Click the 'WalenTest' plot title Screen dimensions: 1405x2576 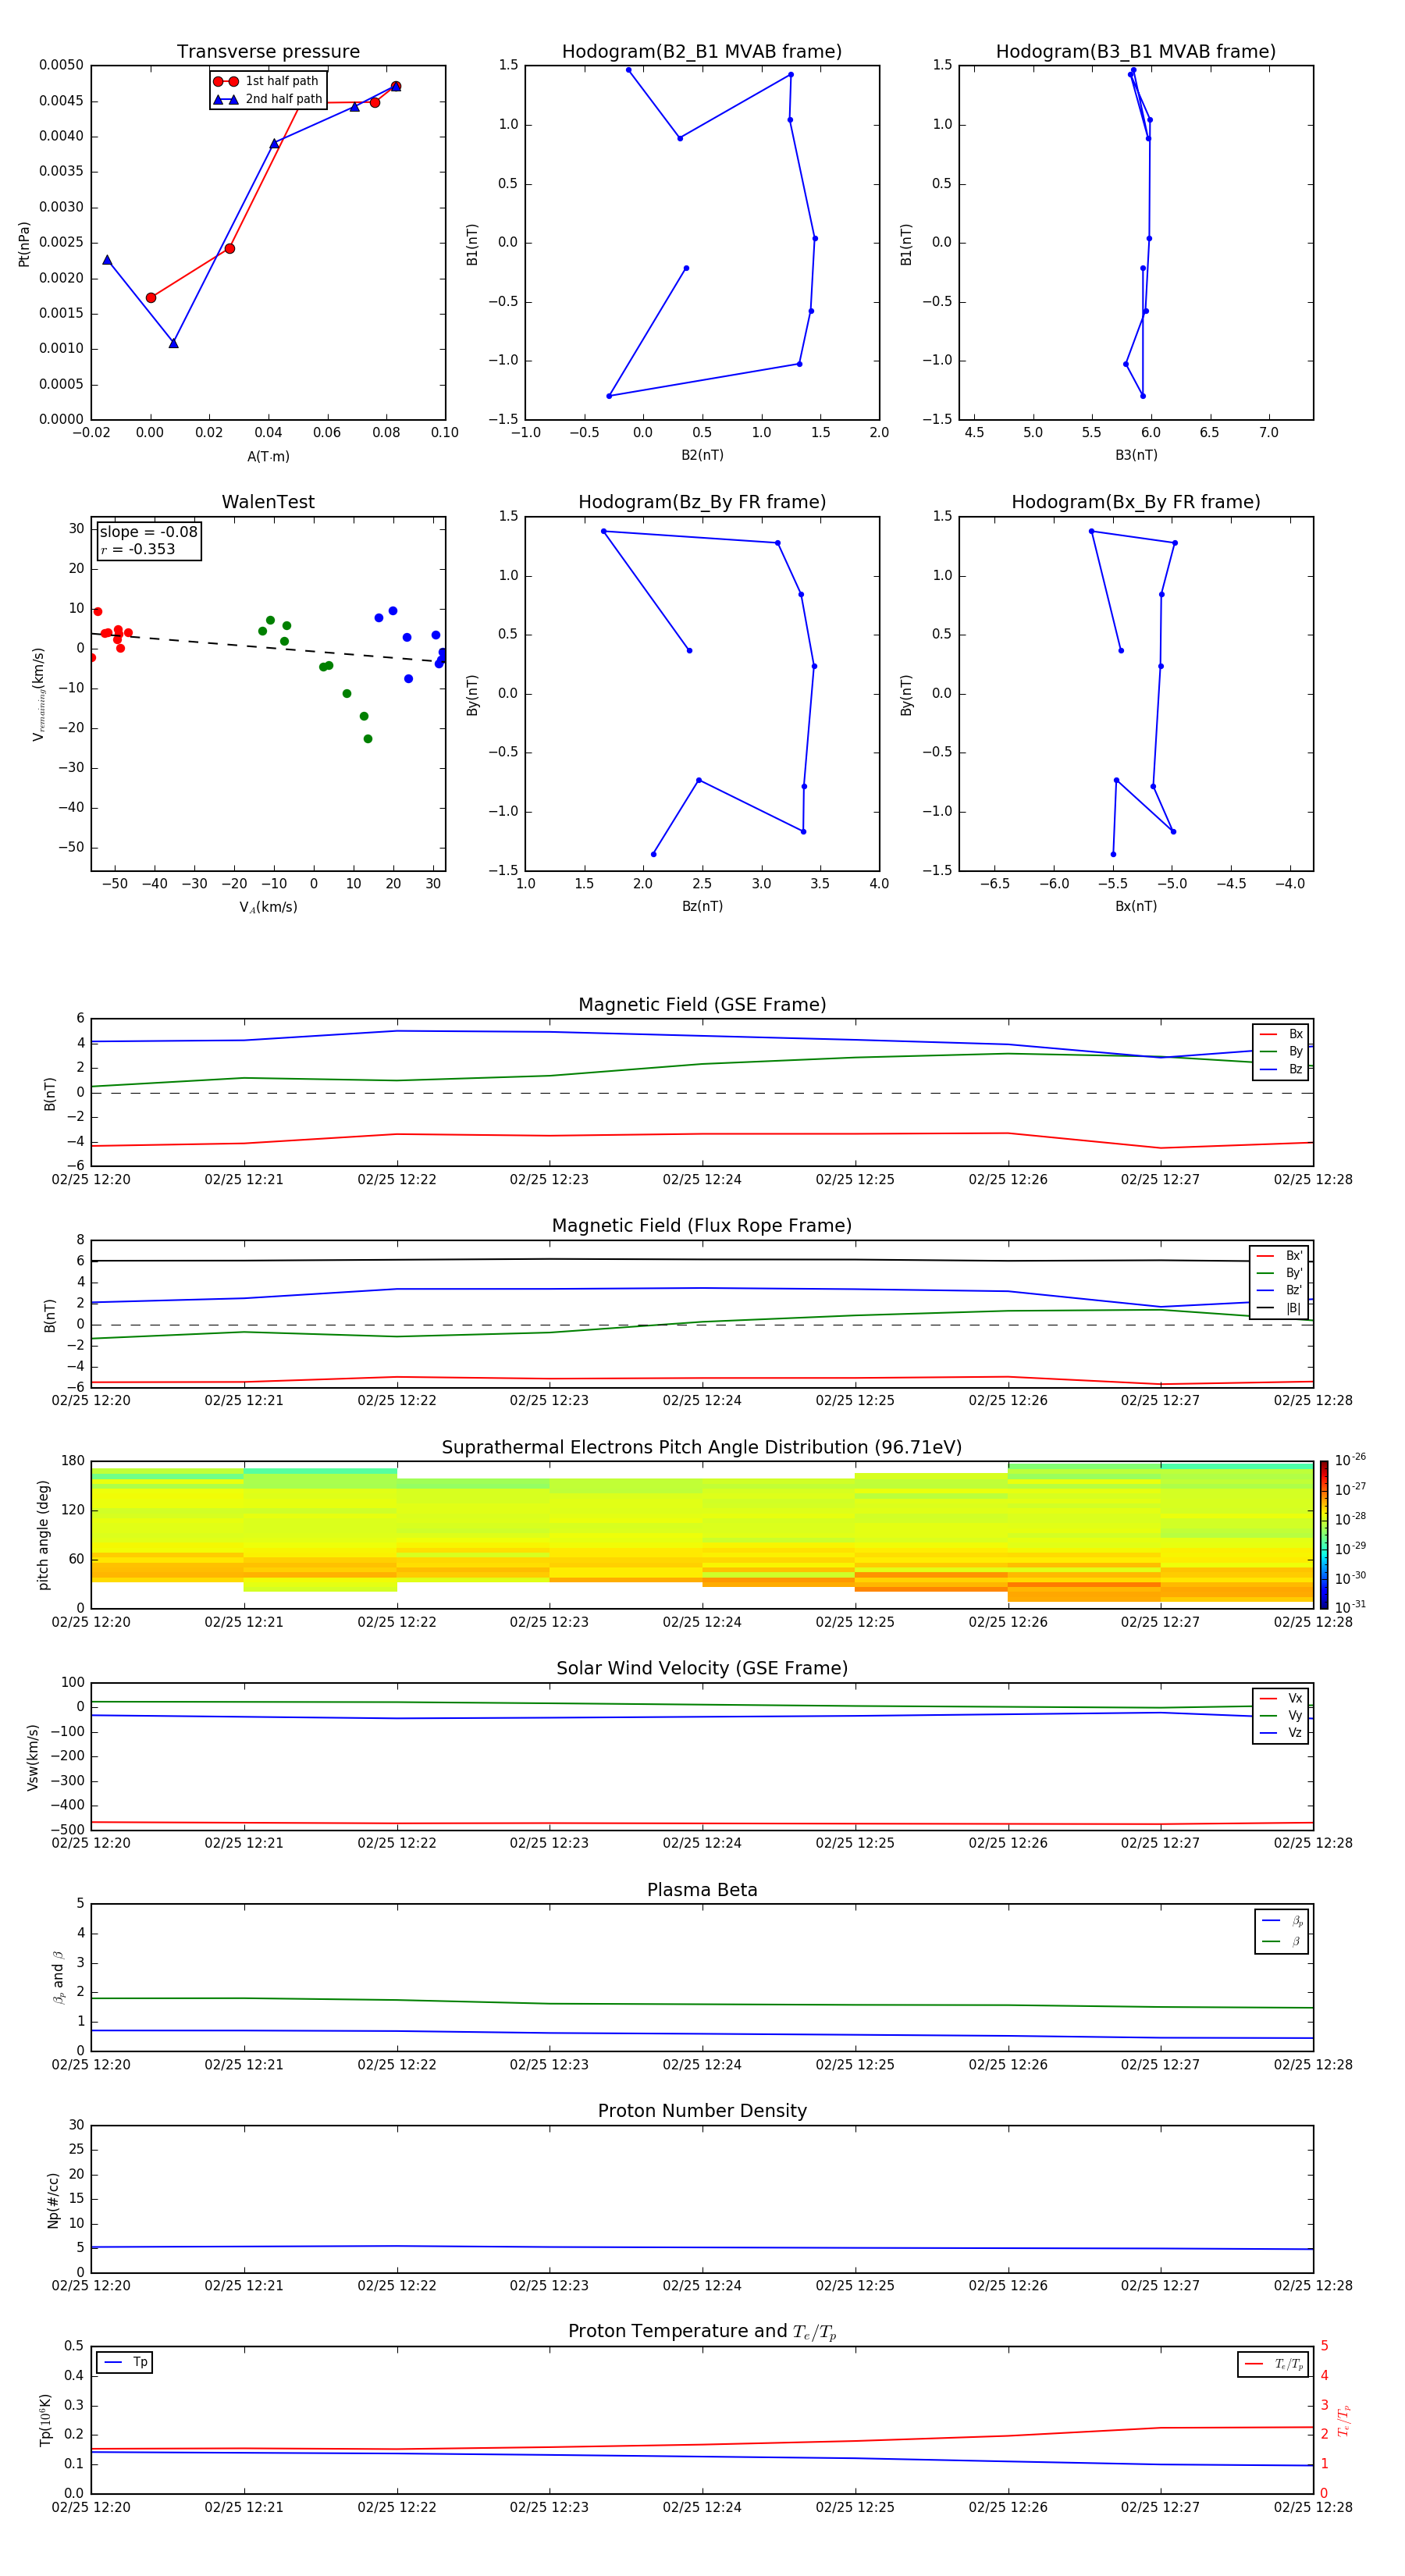click(x=268, y=502)
